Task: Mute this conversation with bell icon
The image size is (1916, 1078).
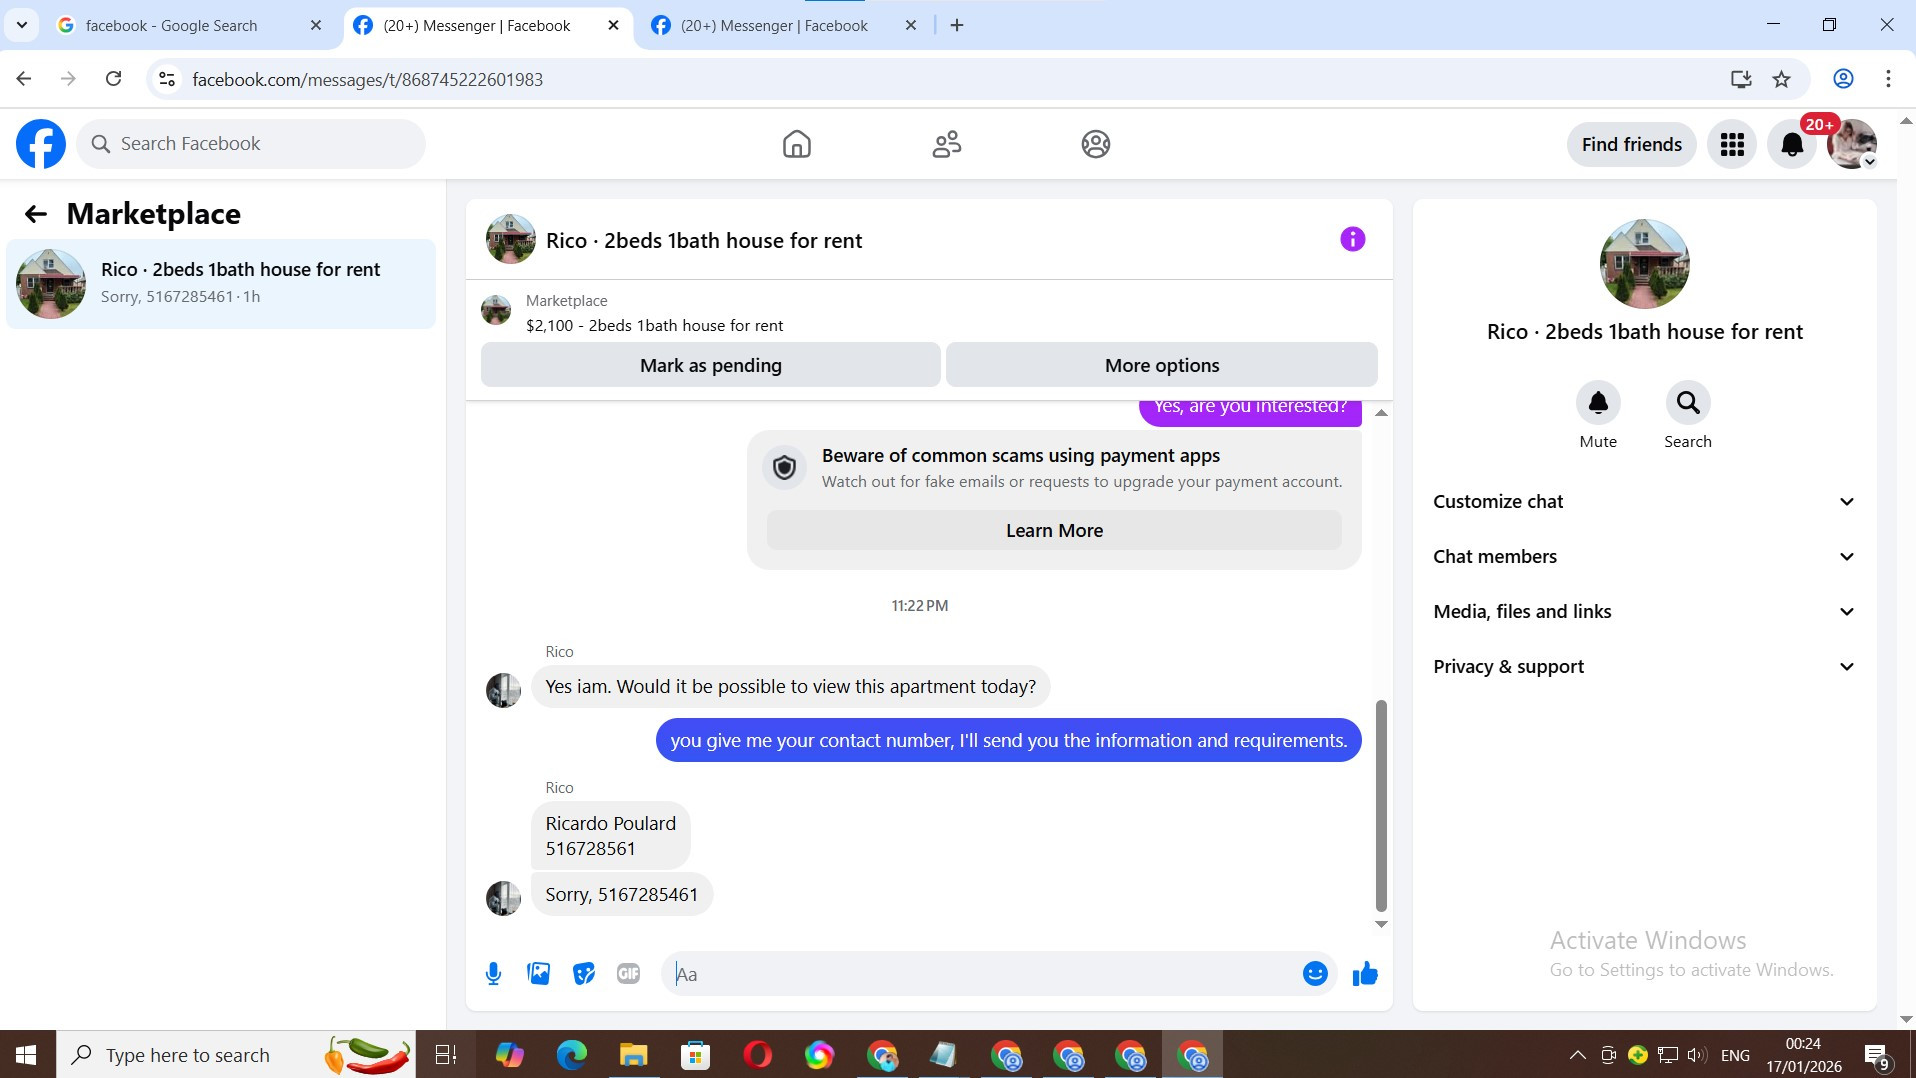Action: point(1598,402)
